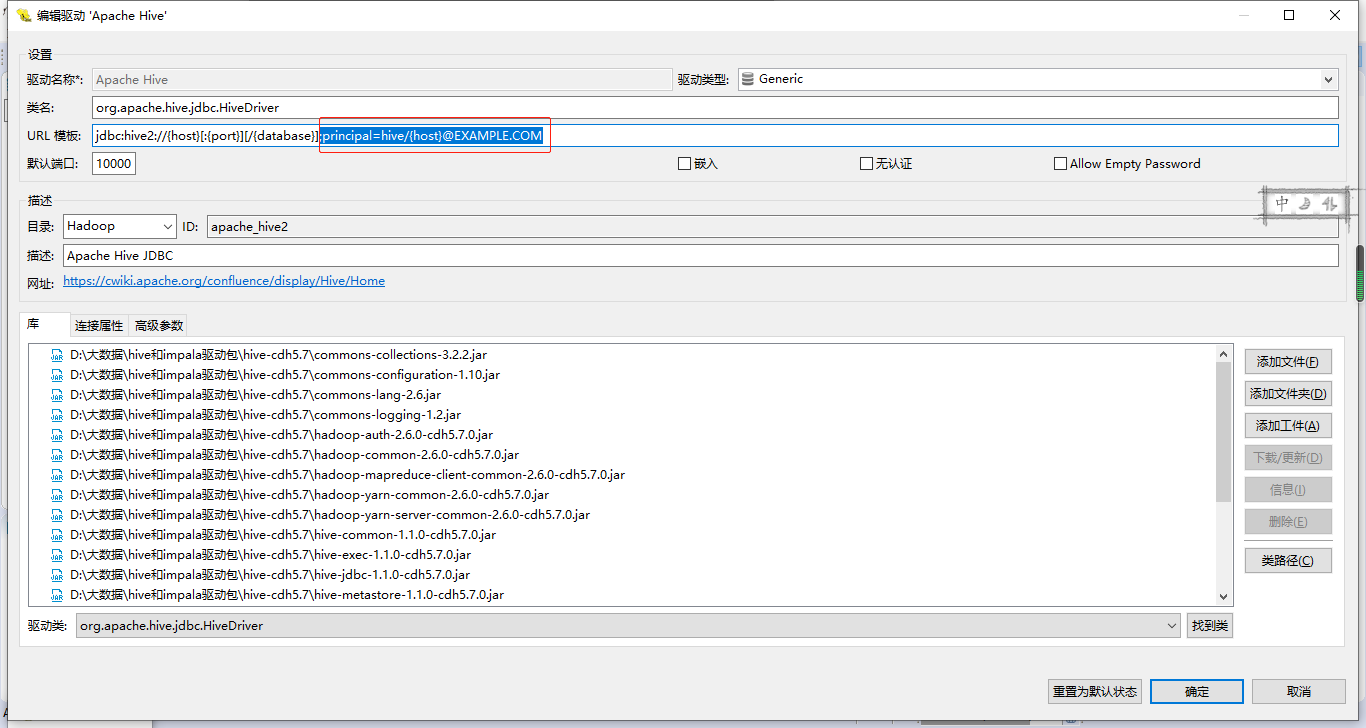Click the 添加工件 button

(x=1288, y=426)
